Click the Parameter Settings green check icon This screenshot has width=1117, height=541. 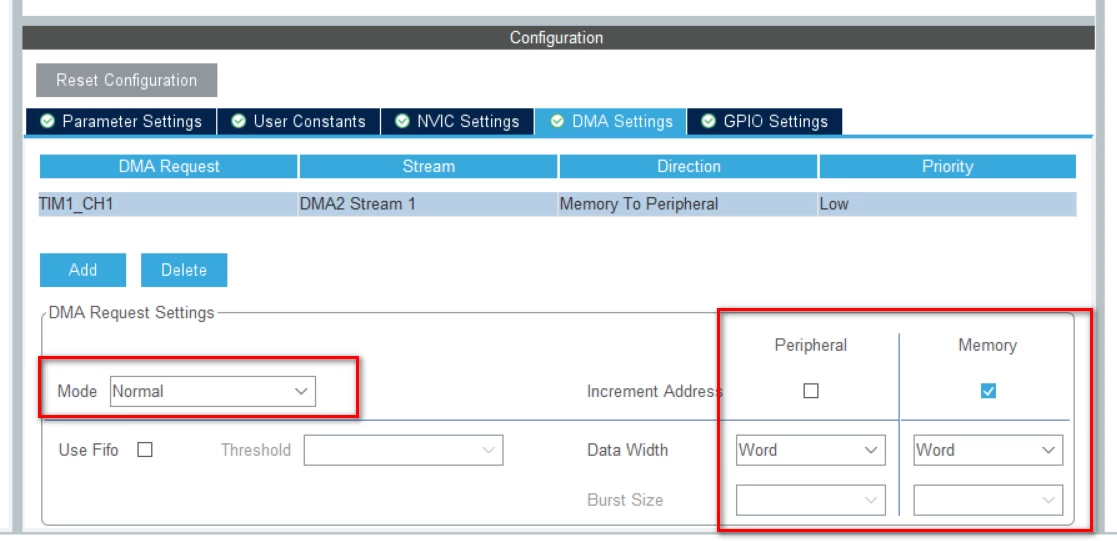coord(46,121)
